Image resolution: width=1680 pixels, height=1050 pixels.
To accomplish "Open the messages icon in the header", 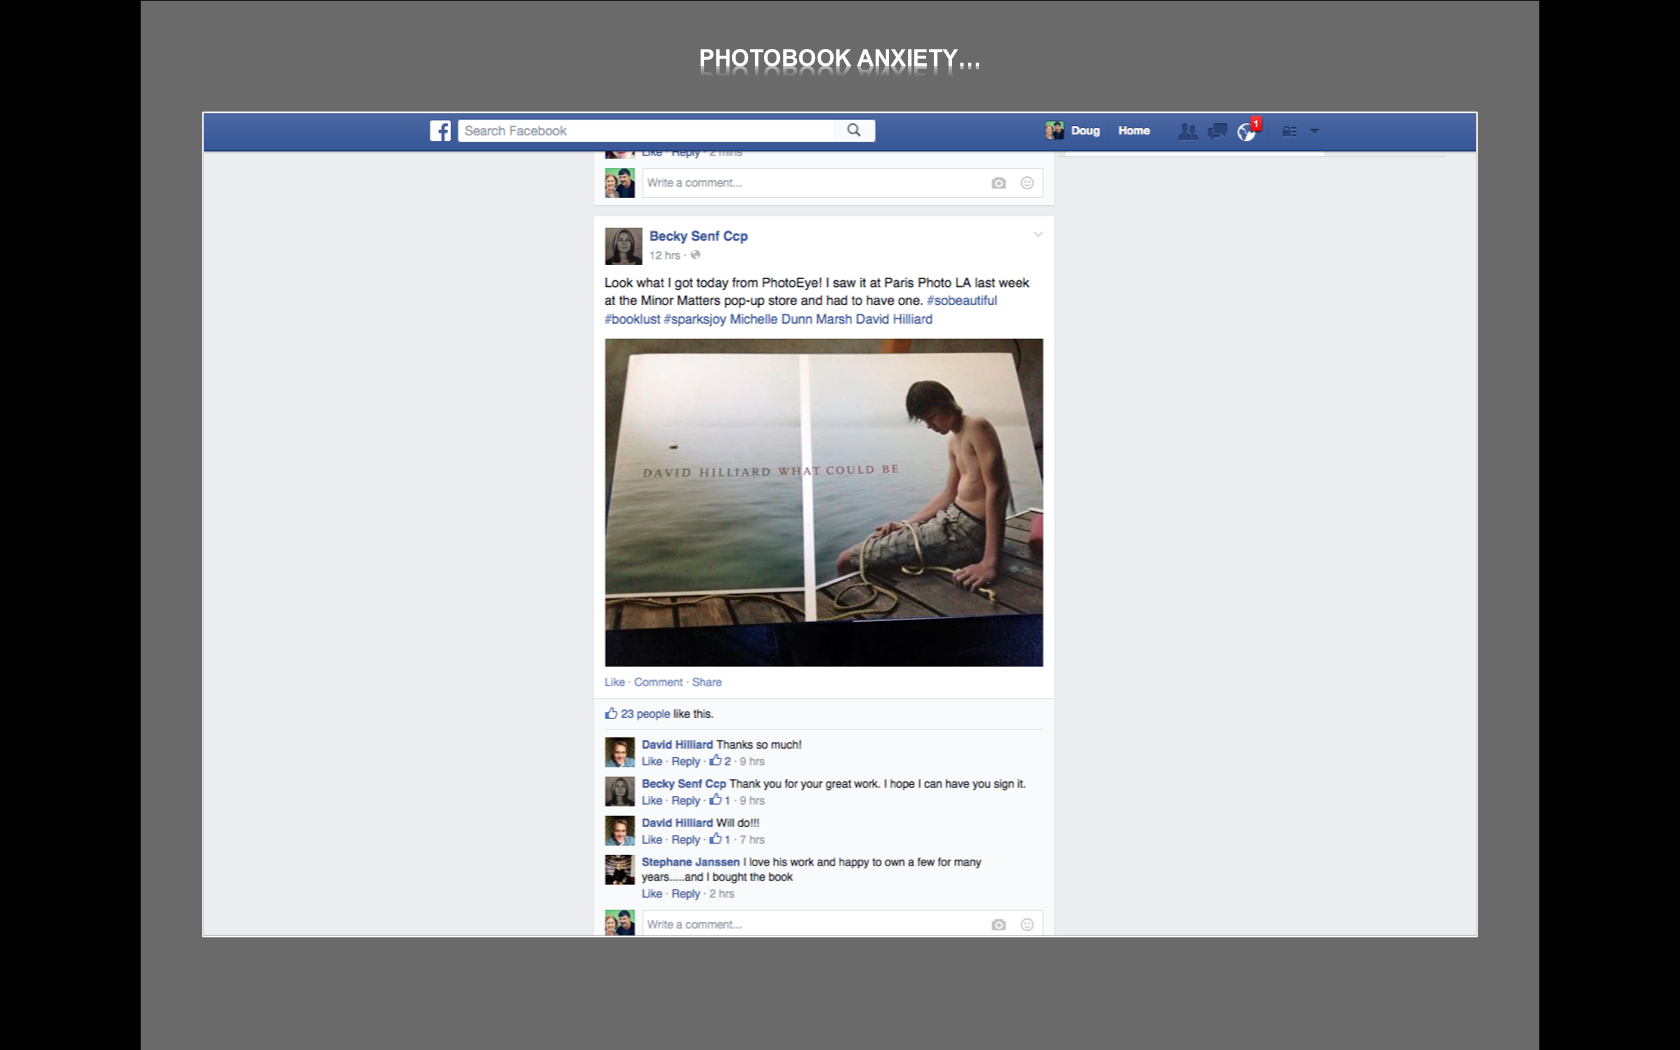I will click(x=1217, y=131).
